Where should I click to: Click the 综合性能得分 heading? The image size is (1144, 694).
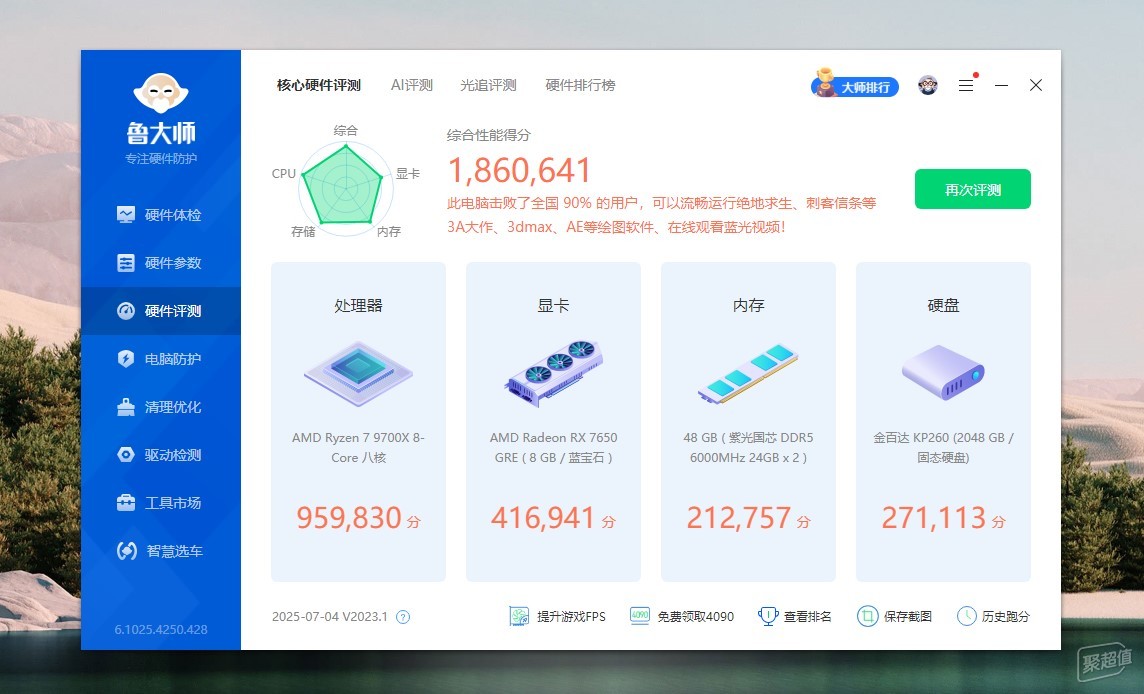pos(489,135)
